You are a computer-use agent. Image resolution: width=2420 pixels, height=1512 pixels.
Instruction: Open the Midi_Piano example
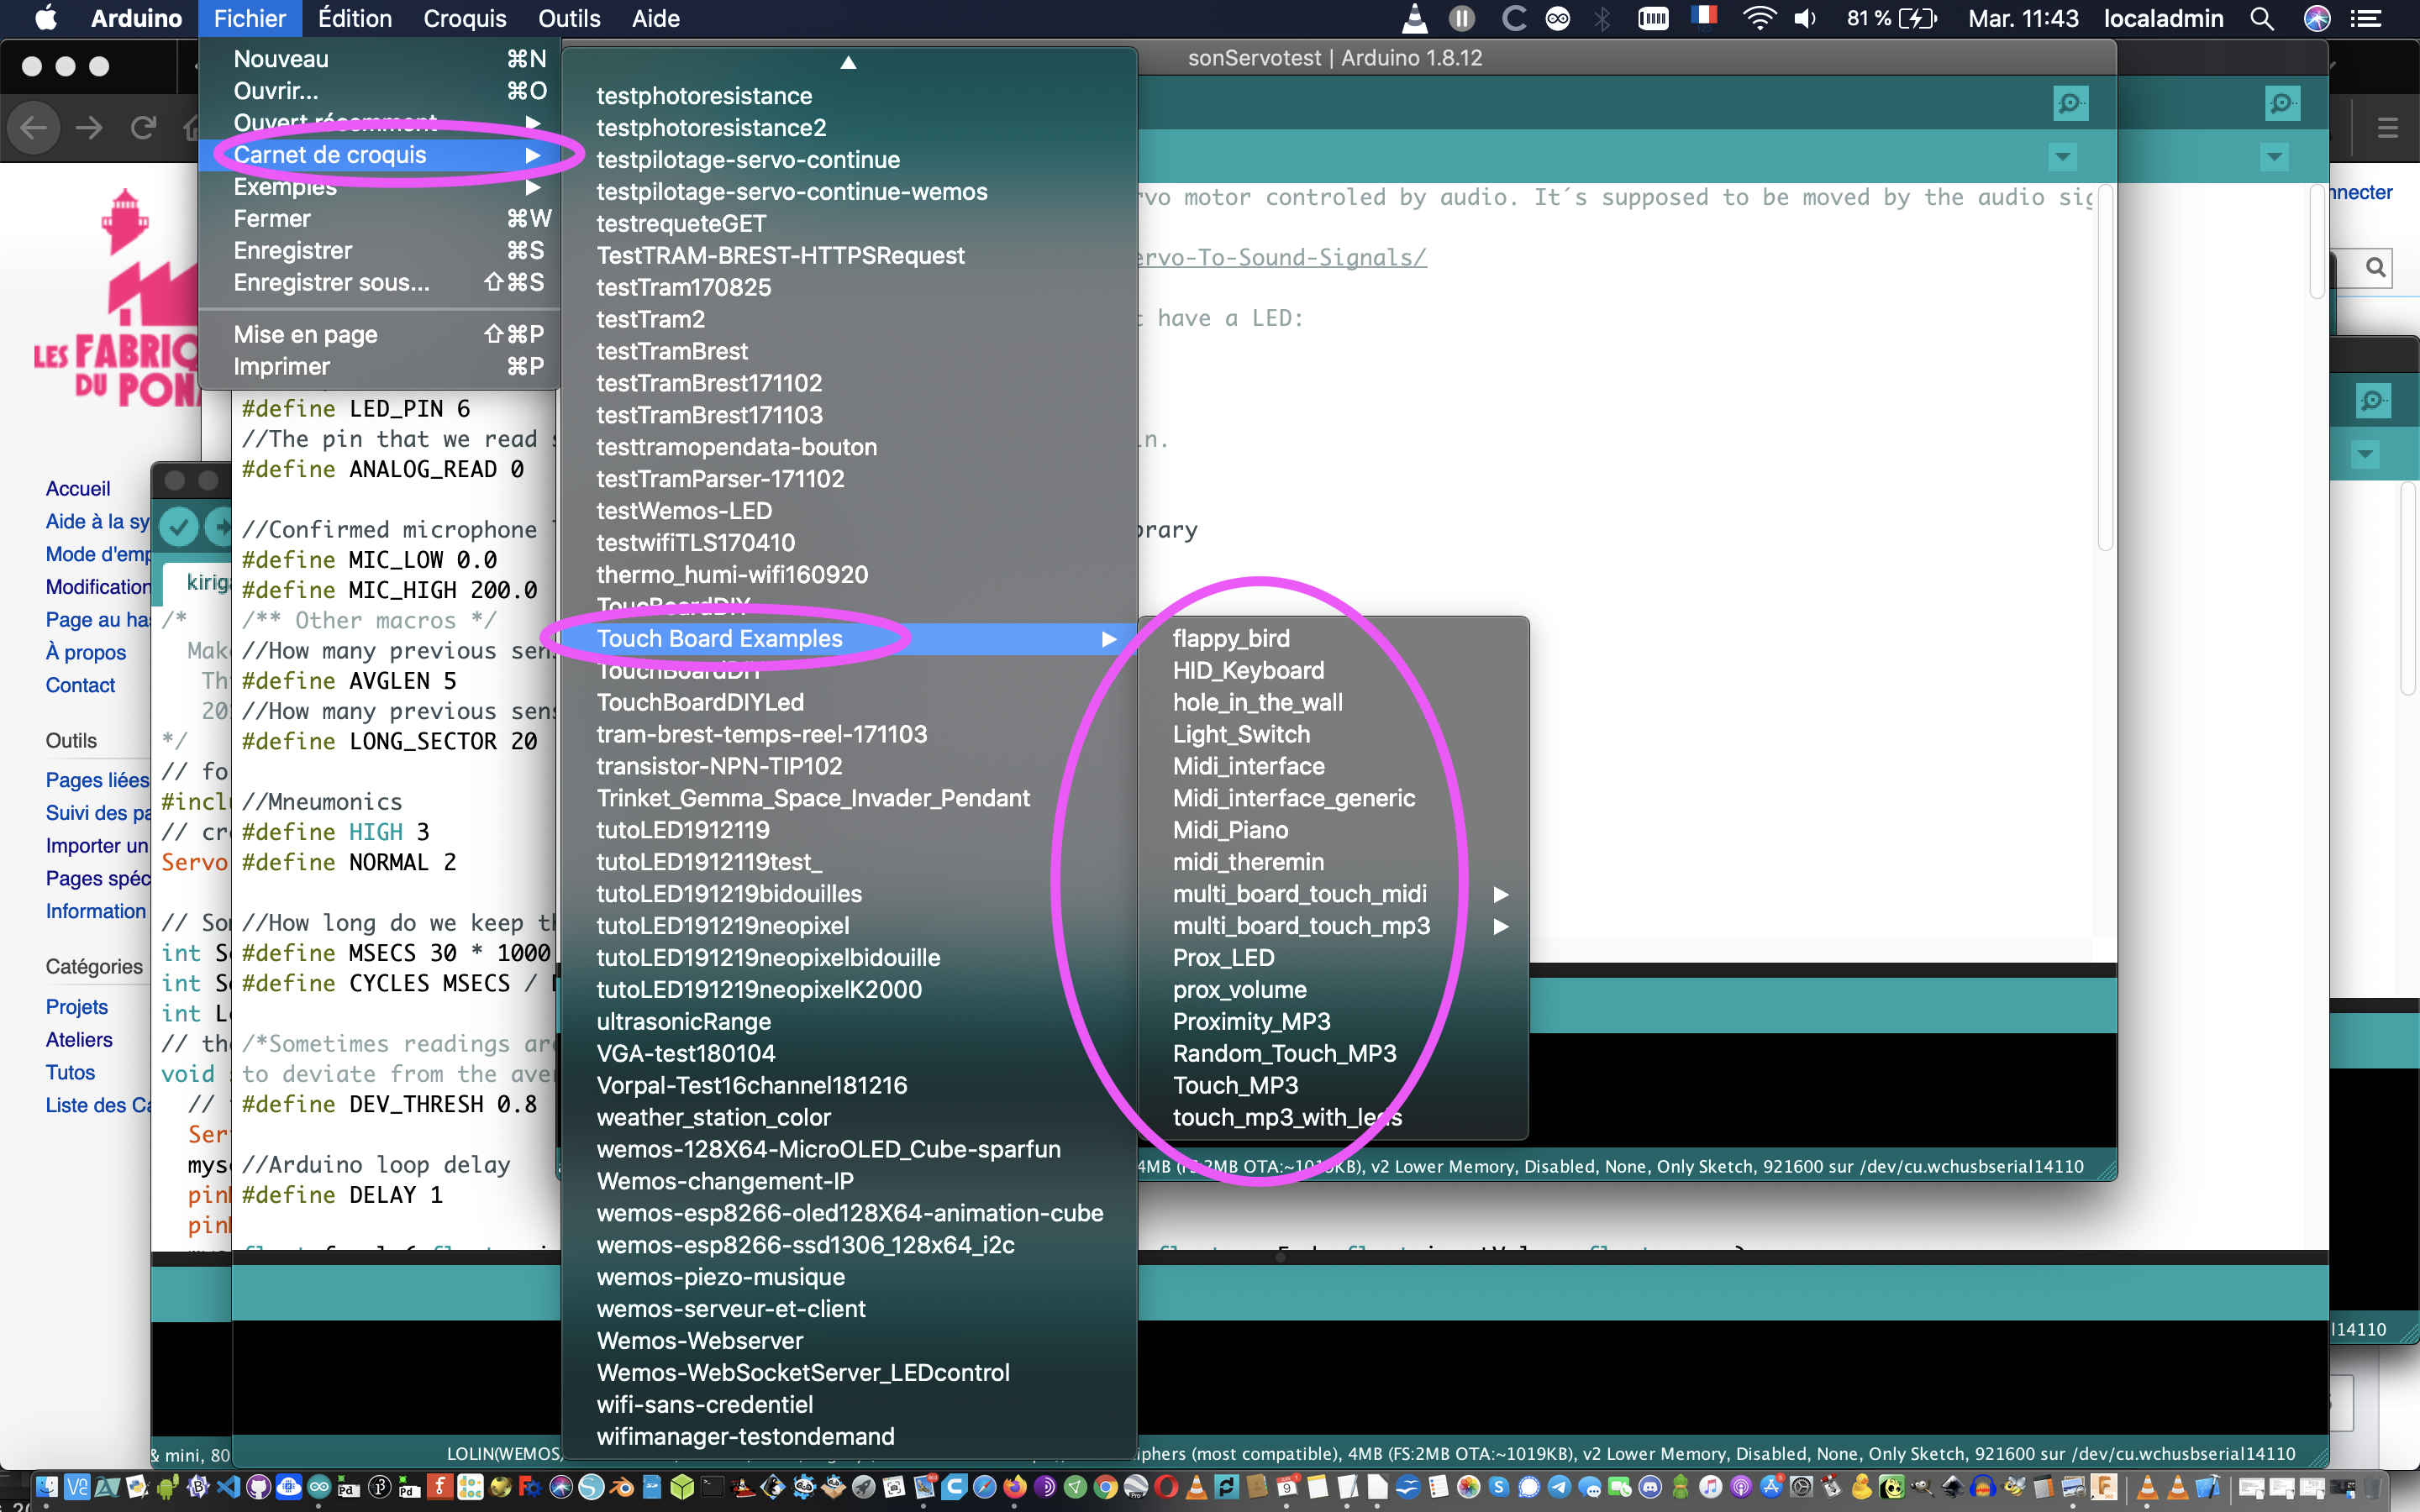click(x=1333, y=830)
